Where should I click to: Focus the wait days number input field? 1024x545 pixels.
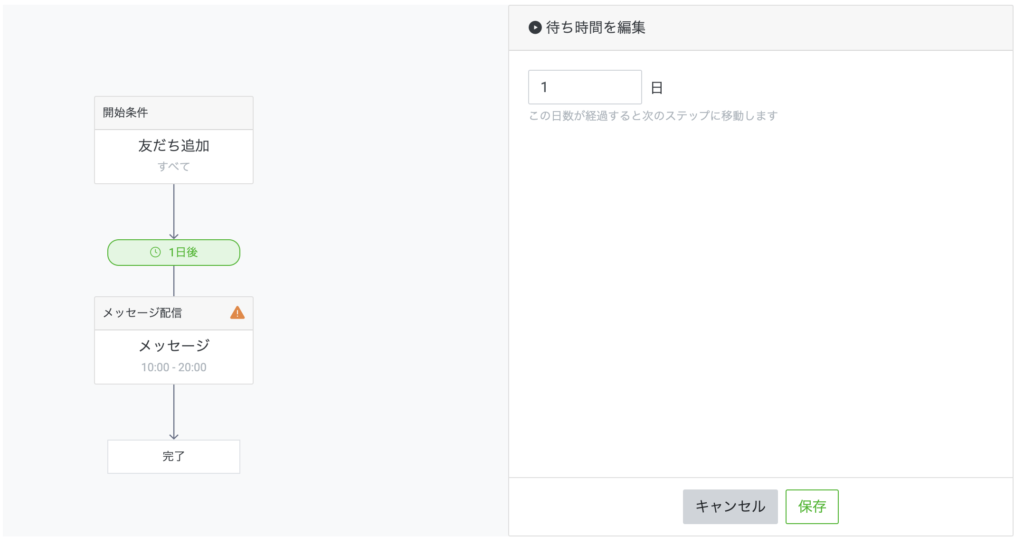tap(585, 87)
